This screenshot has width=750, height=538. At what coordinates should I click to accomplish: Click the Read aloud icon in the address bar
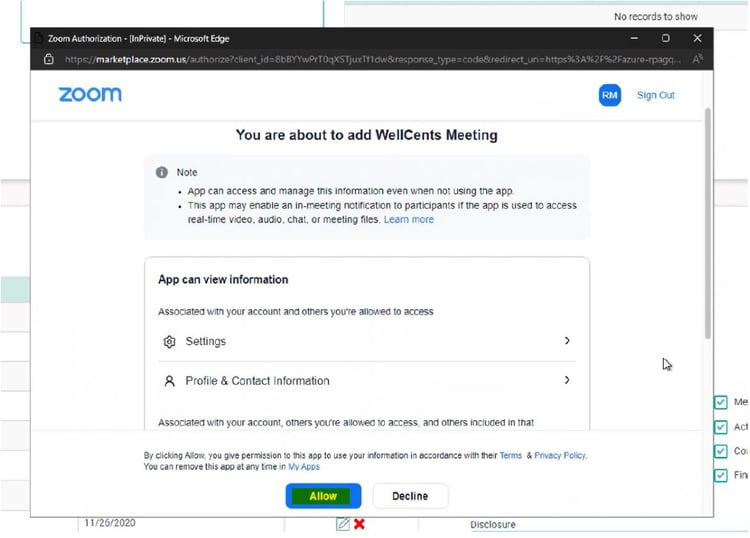click(697, 59)
